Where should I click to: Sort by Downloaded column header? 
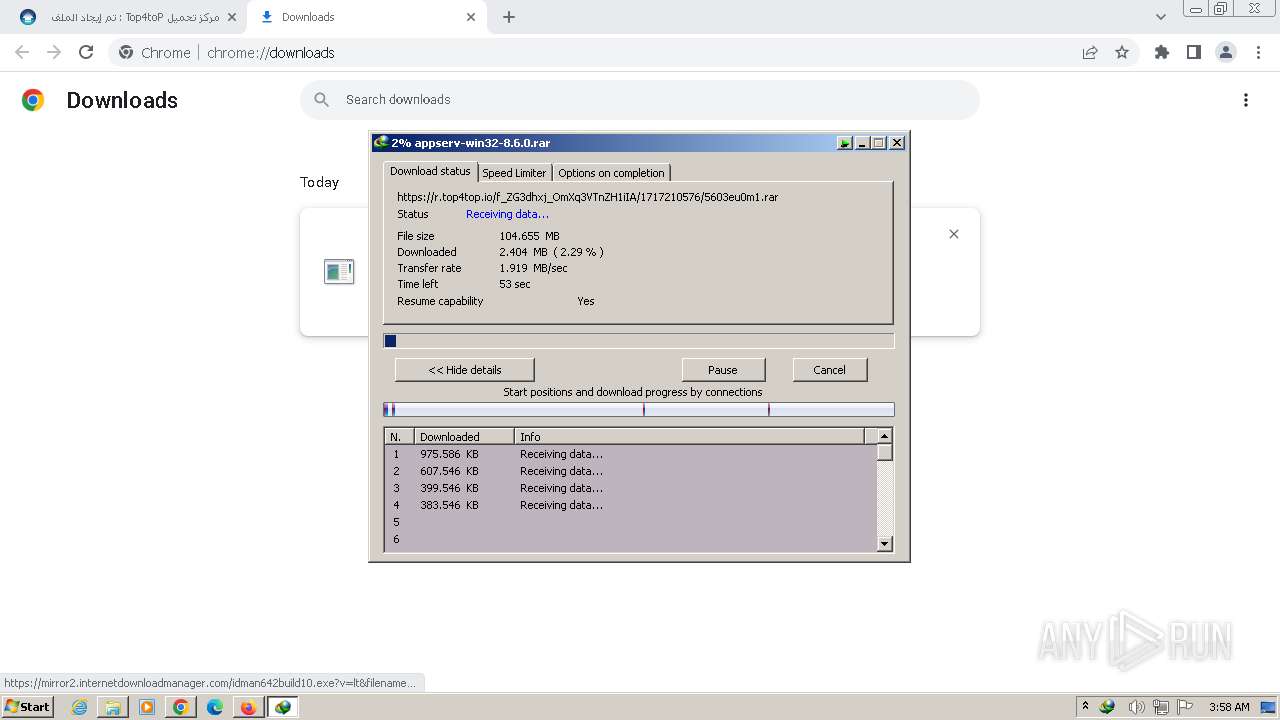[x=465, y=437]
